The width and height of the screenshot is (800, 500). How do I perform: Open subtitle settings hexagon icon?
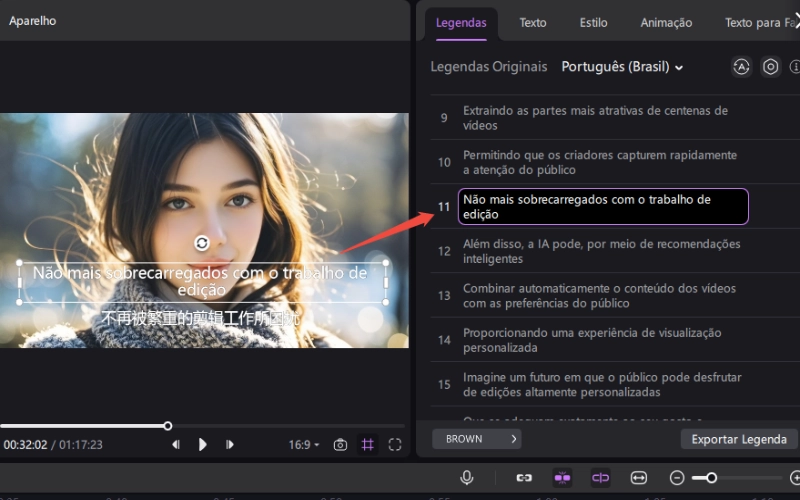pos(770,67)
